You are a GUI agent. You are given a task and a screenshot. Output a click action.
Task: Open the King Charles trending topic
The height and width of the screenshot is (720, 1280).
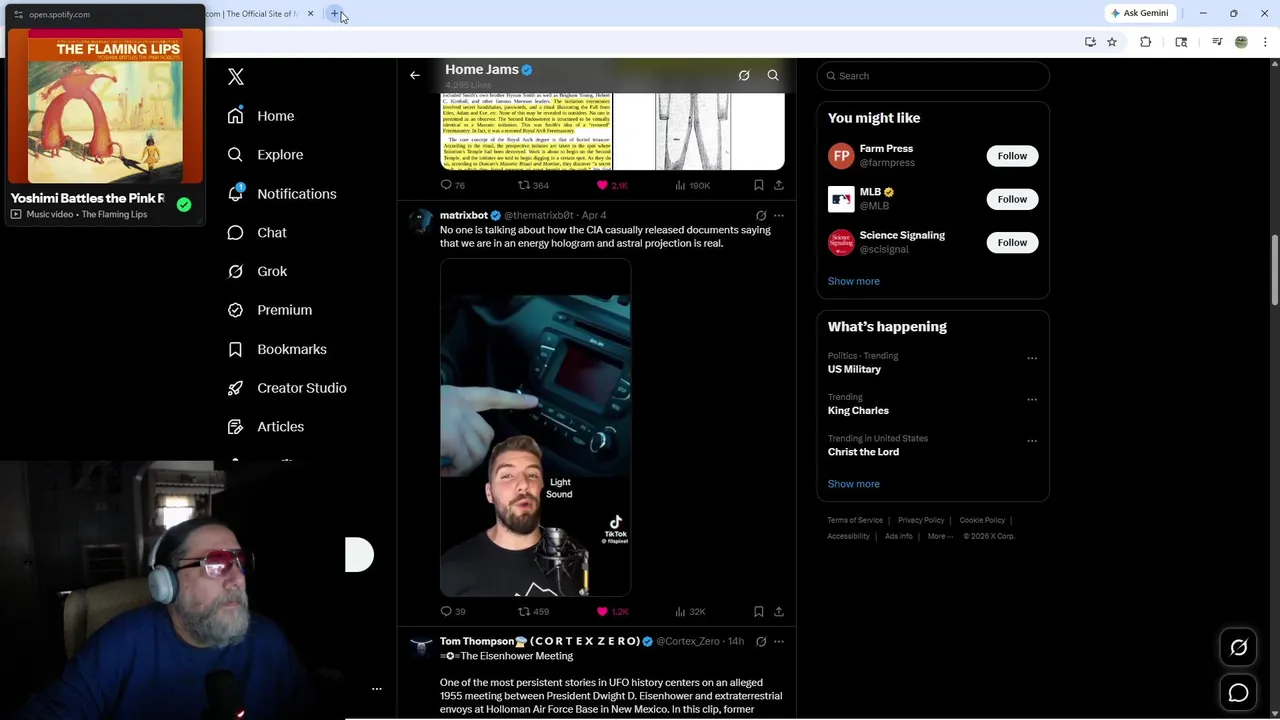(858, 411)
